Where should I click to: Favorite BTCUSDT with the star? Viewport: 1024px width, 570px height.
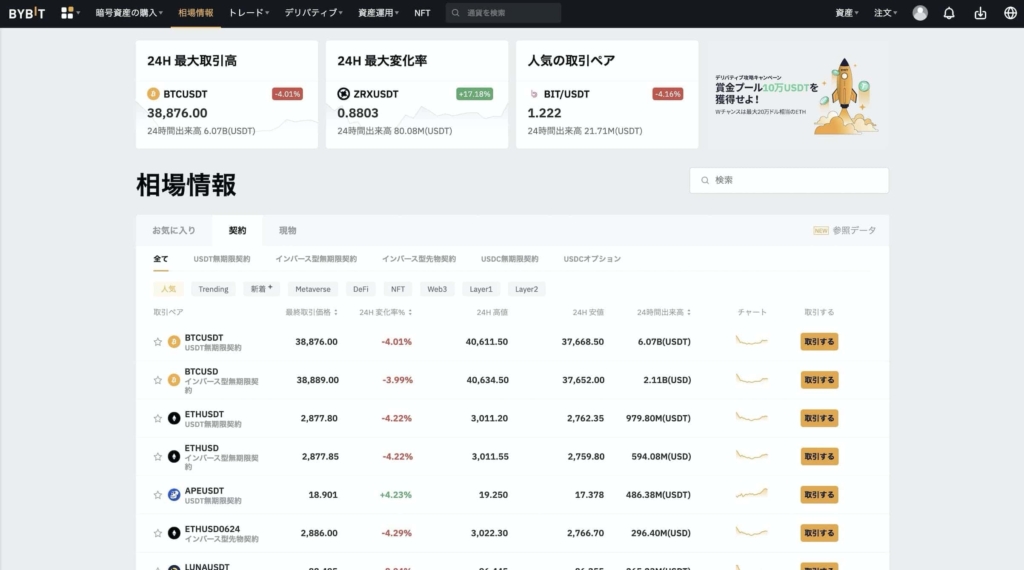[157, 341]
